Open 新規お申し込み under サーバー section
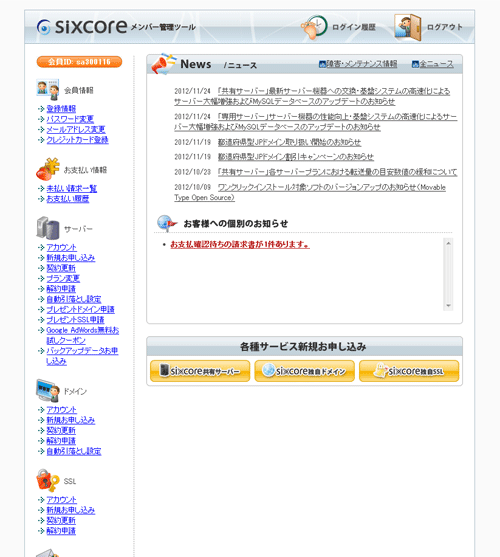The width and height of the screenshot is (500, 557). tap(71, 258)
